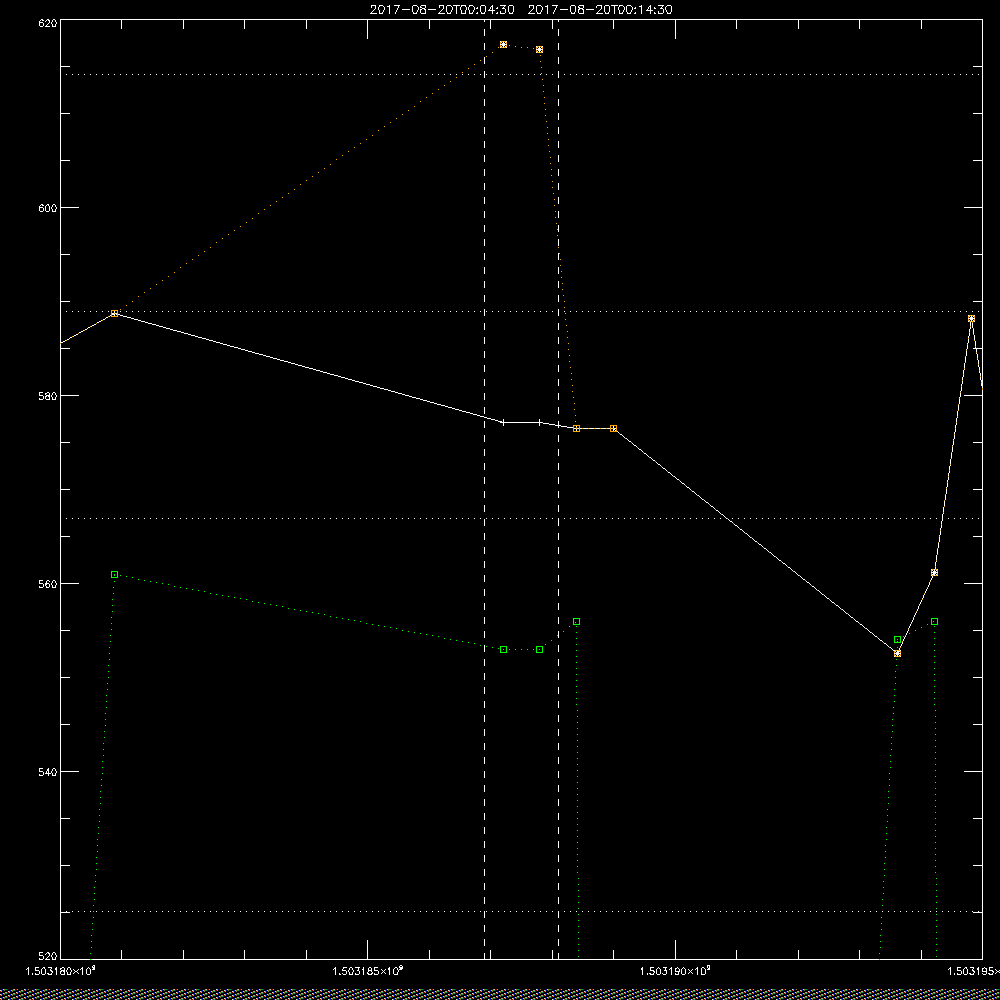Select the y-axis label 520

coord(48,956)
